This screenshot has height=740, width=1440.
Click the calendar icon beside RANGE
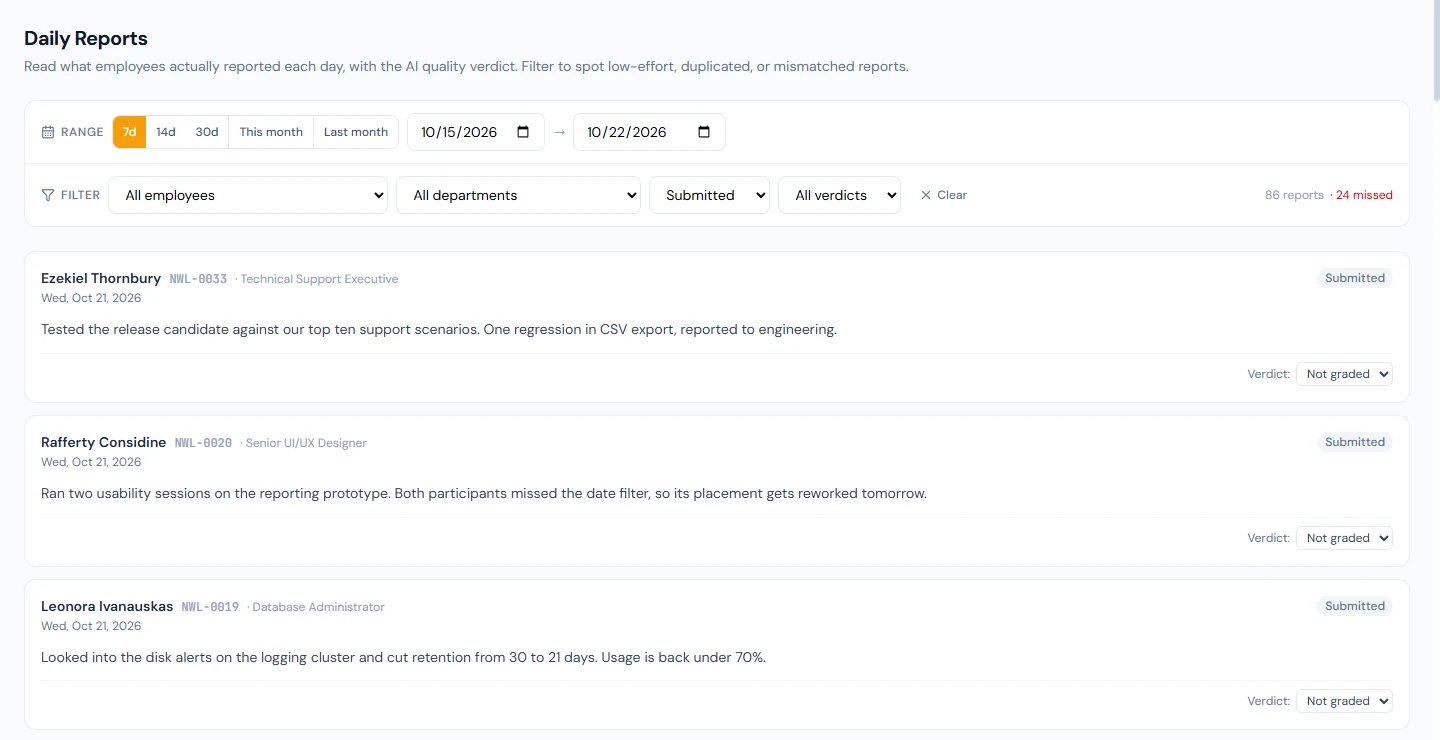(48, 132)
